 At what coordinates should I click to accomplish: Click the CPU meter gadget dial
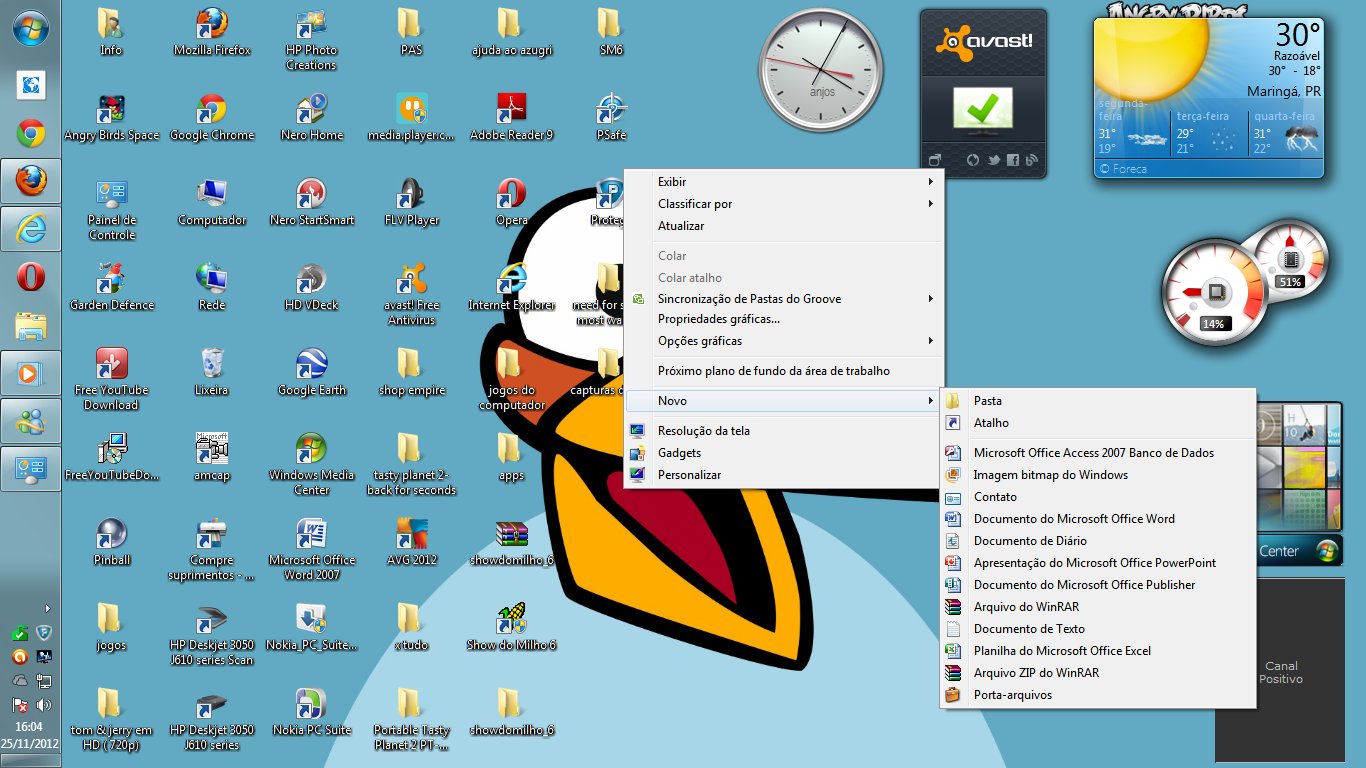click(1215, 292)
